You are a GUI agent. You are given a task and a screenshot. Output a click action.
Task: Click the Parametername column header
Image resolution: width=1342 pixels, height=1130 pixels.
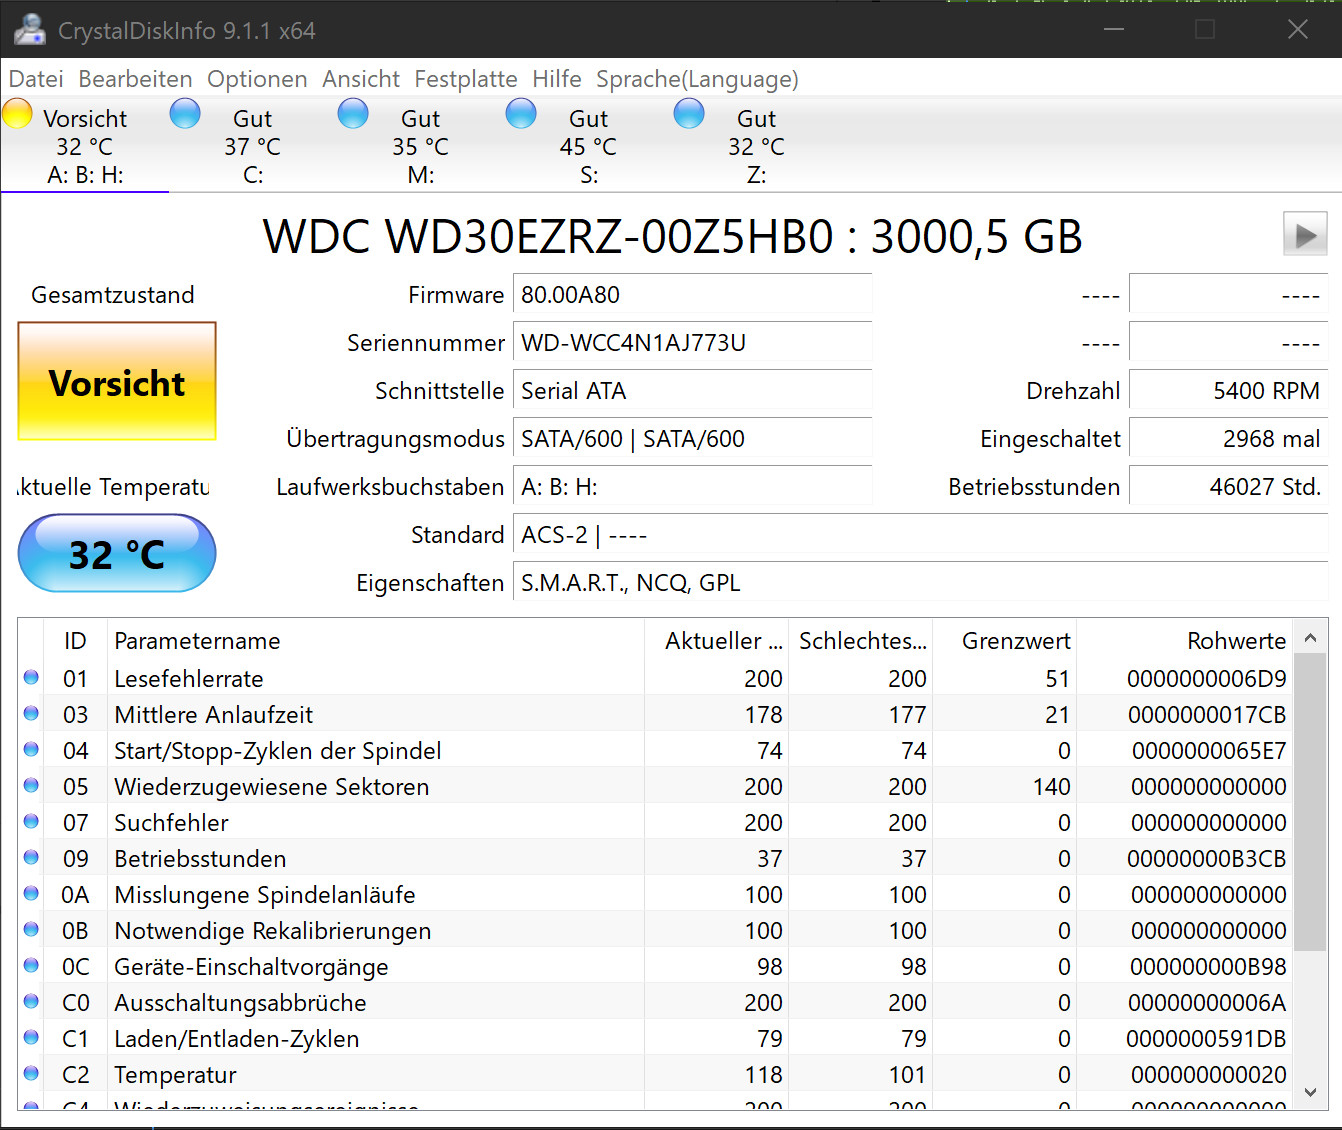click(x=375, y=641)
